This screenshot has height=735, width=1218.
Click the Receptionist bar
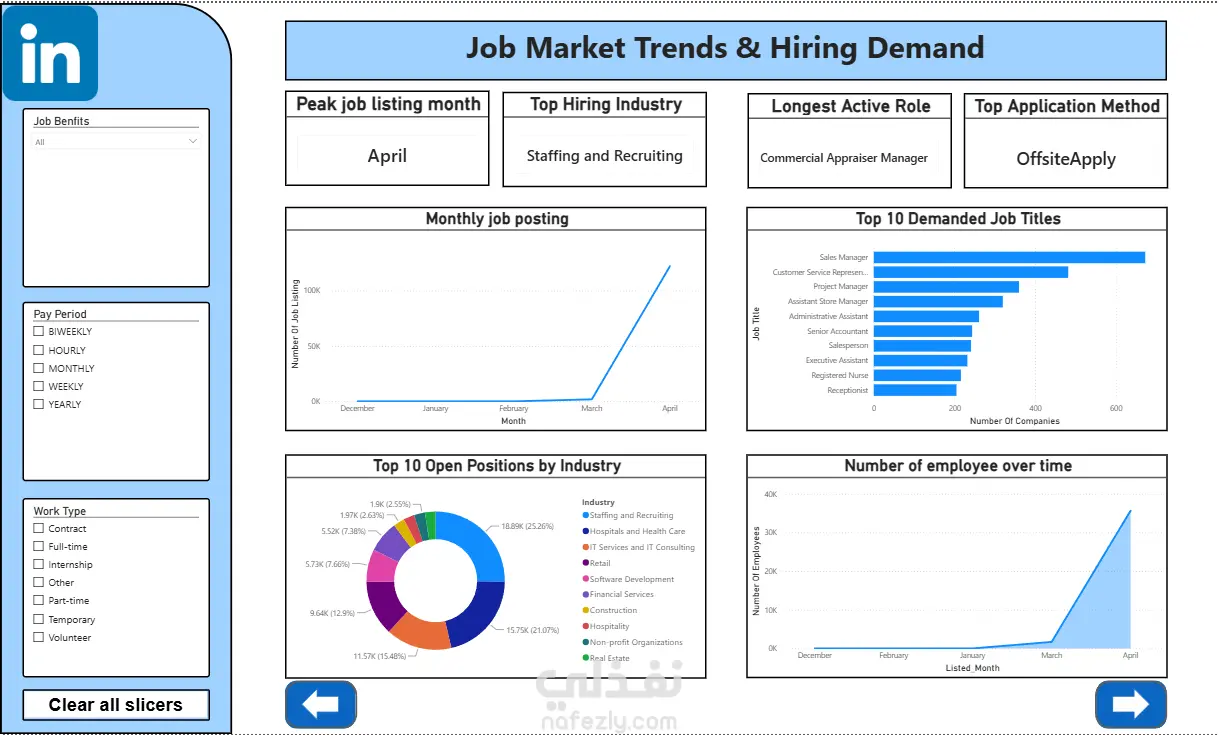coord(915,390)
